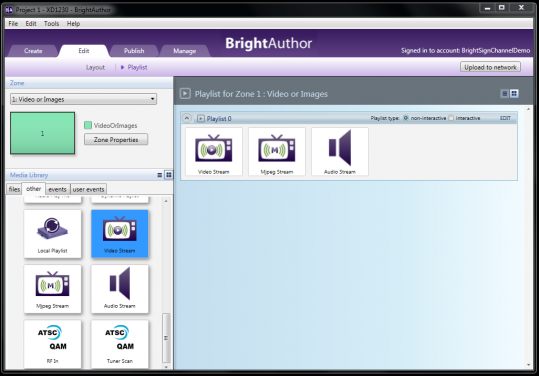Click playlist pane scrollbar up arrow
Image resolution: width=539 pixels, height=376 pixels.
pos(528,109)
